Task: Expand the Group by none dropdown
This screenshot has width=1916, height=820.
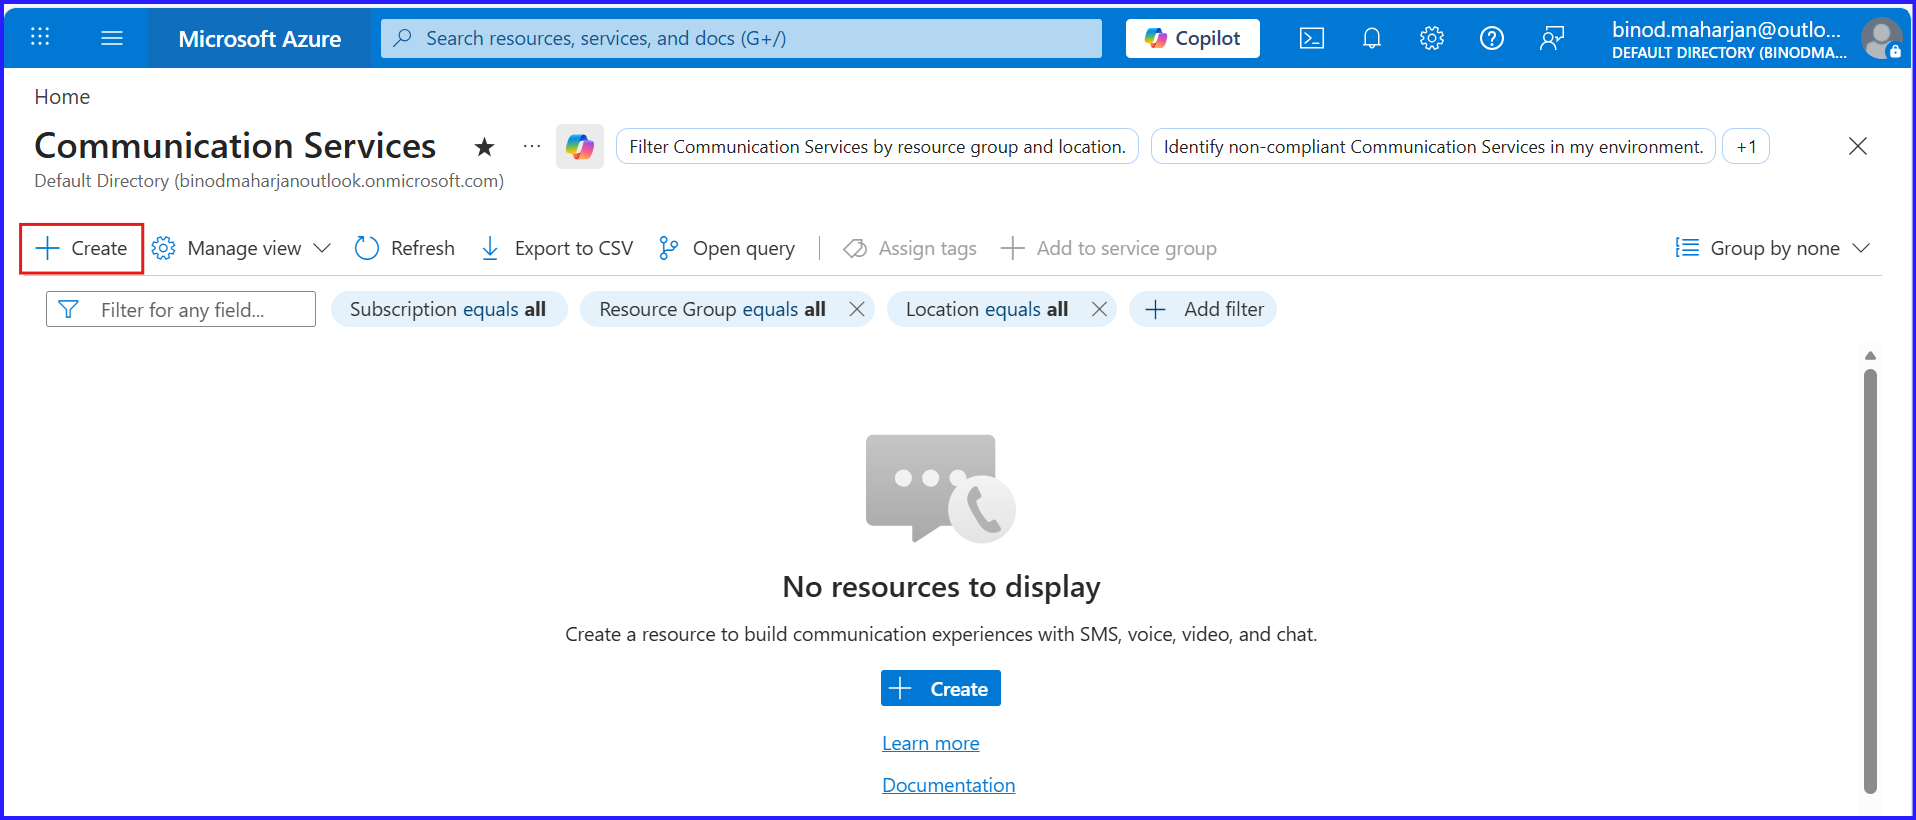Action: [1772, 248]
